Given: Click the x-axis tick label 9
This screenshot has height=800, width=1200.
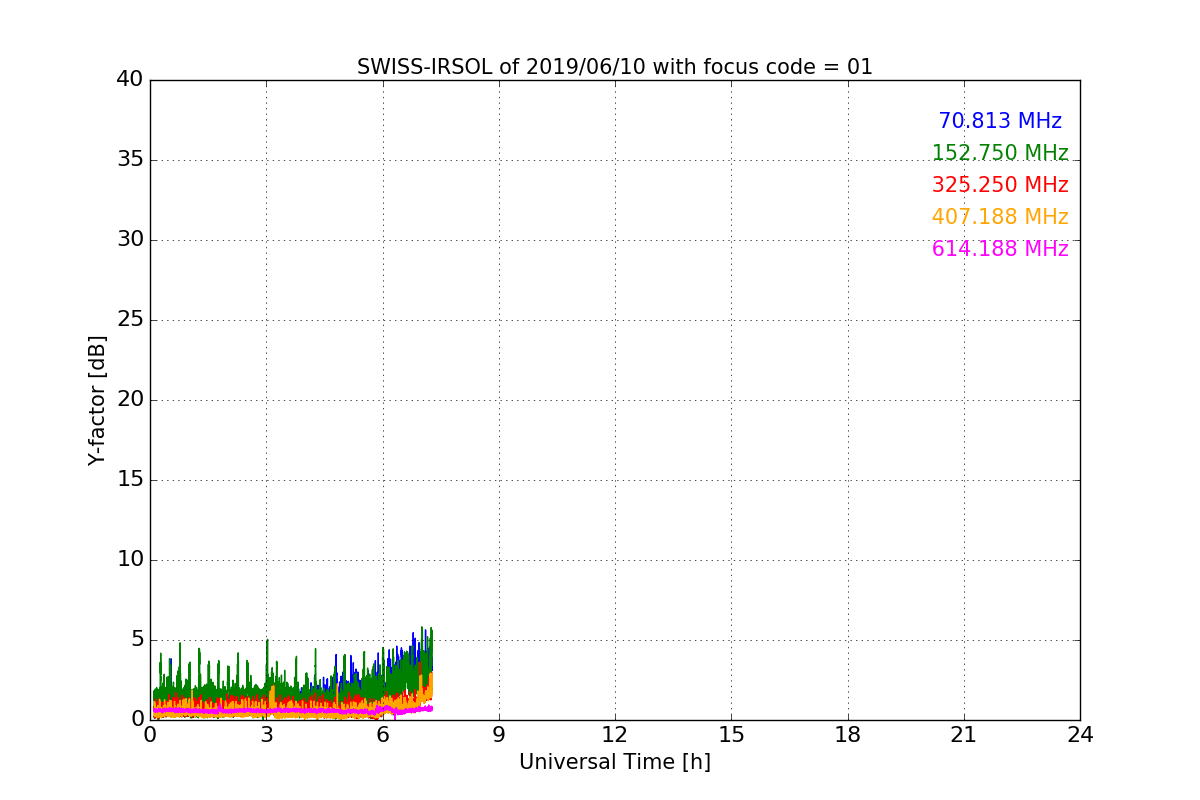Looking at the screenshot, I should (499, 735).
